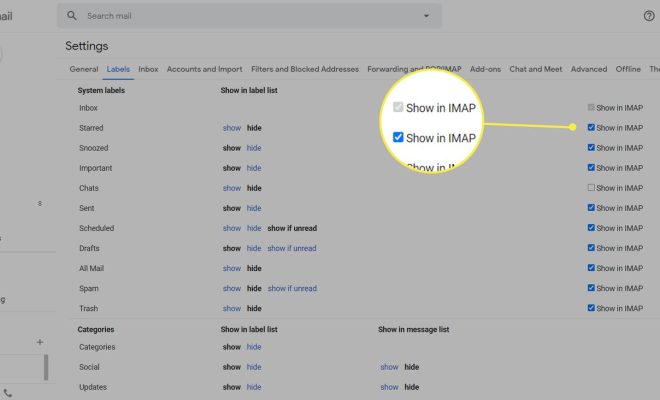Toggle Show in IMAP for Spam
The image size is (660, 400).
(591, 288)
